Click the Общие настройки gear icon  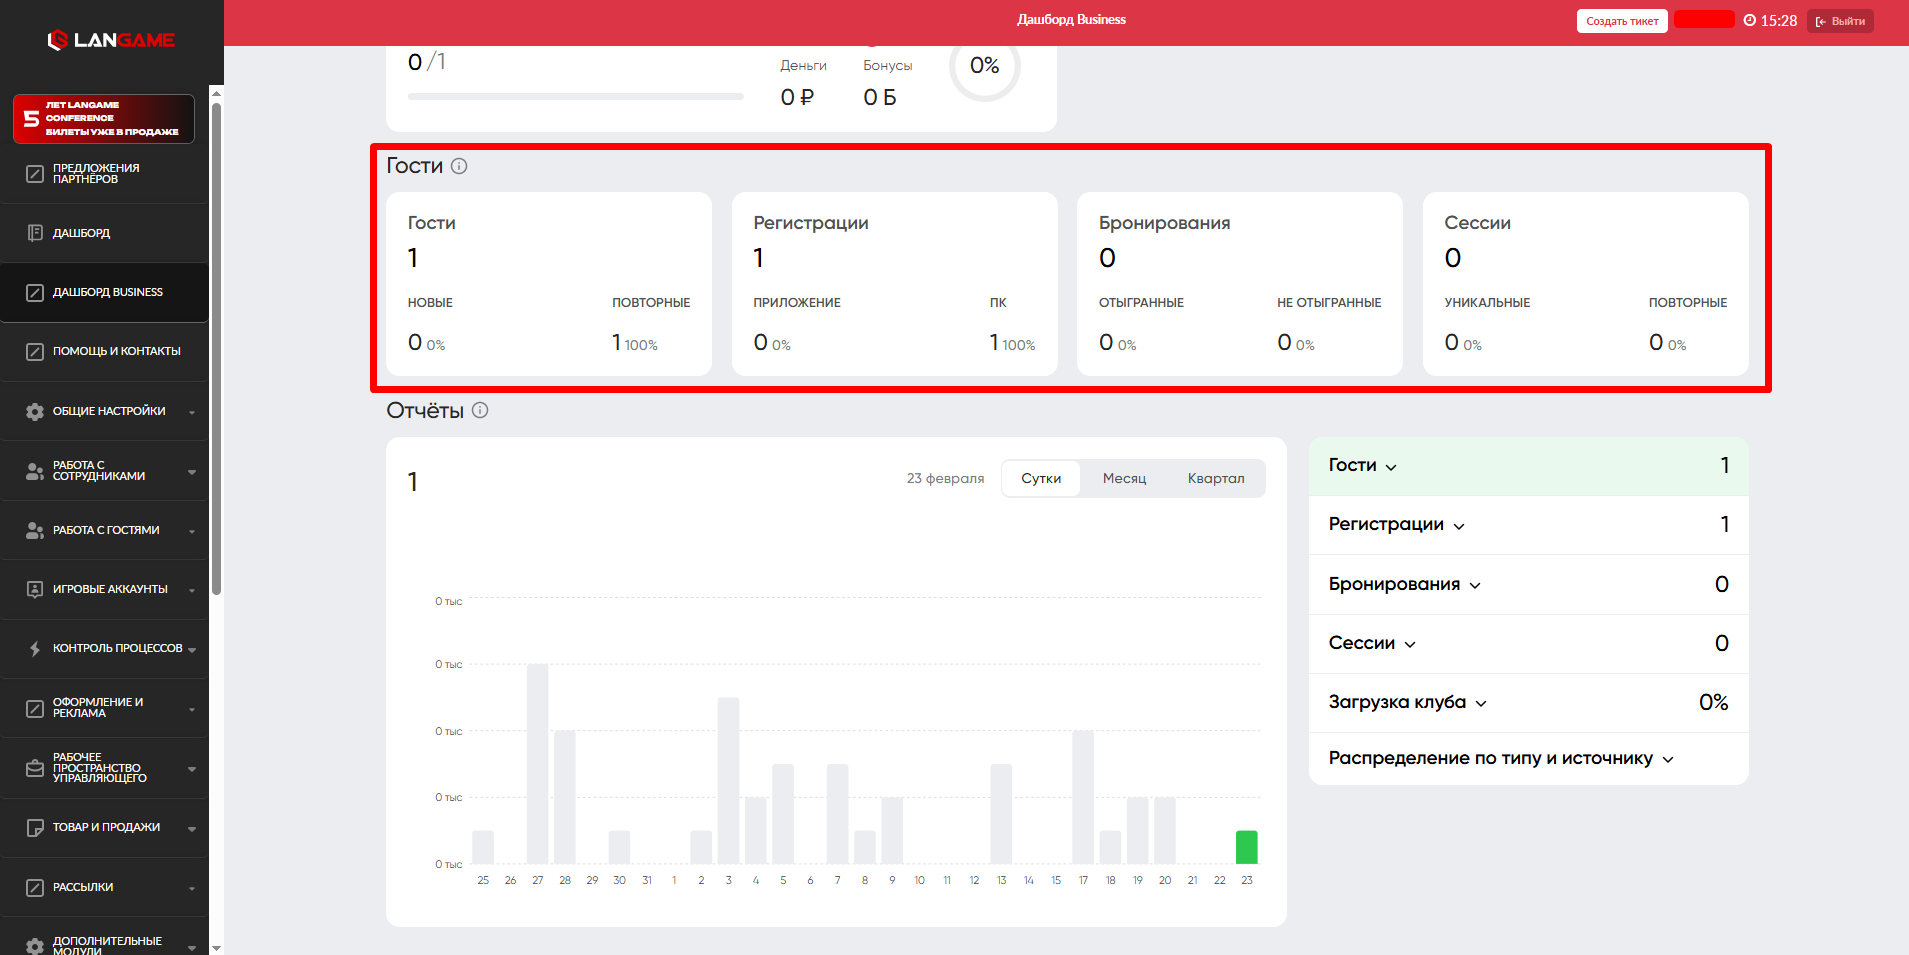point(35,411)
